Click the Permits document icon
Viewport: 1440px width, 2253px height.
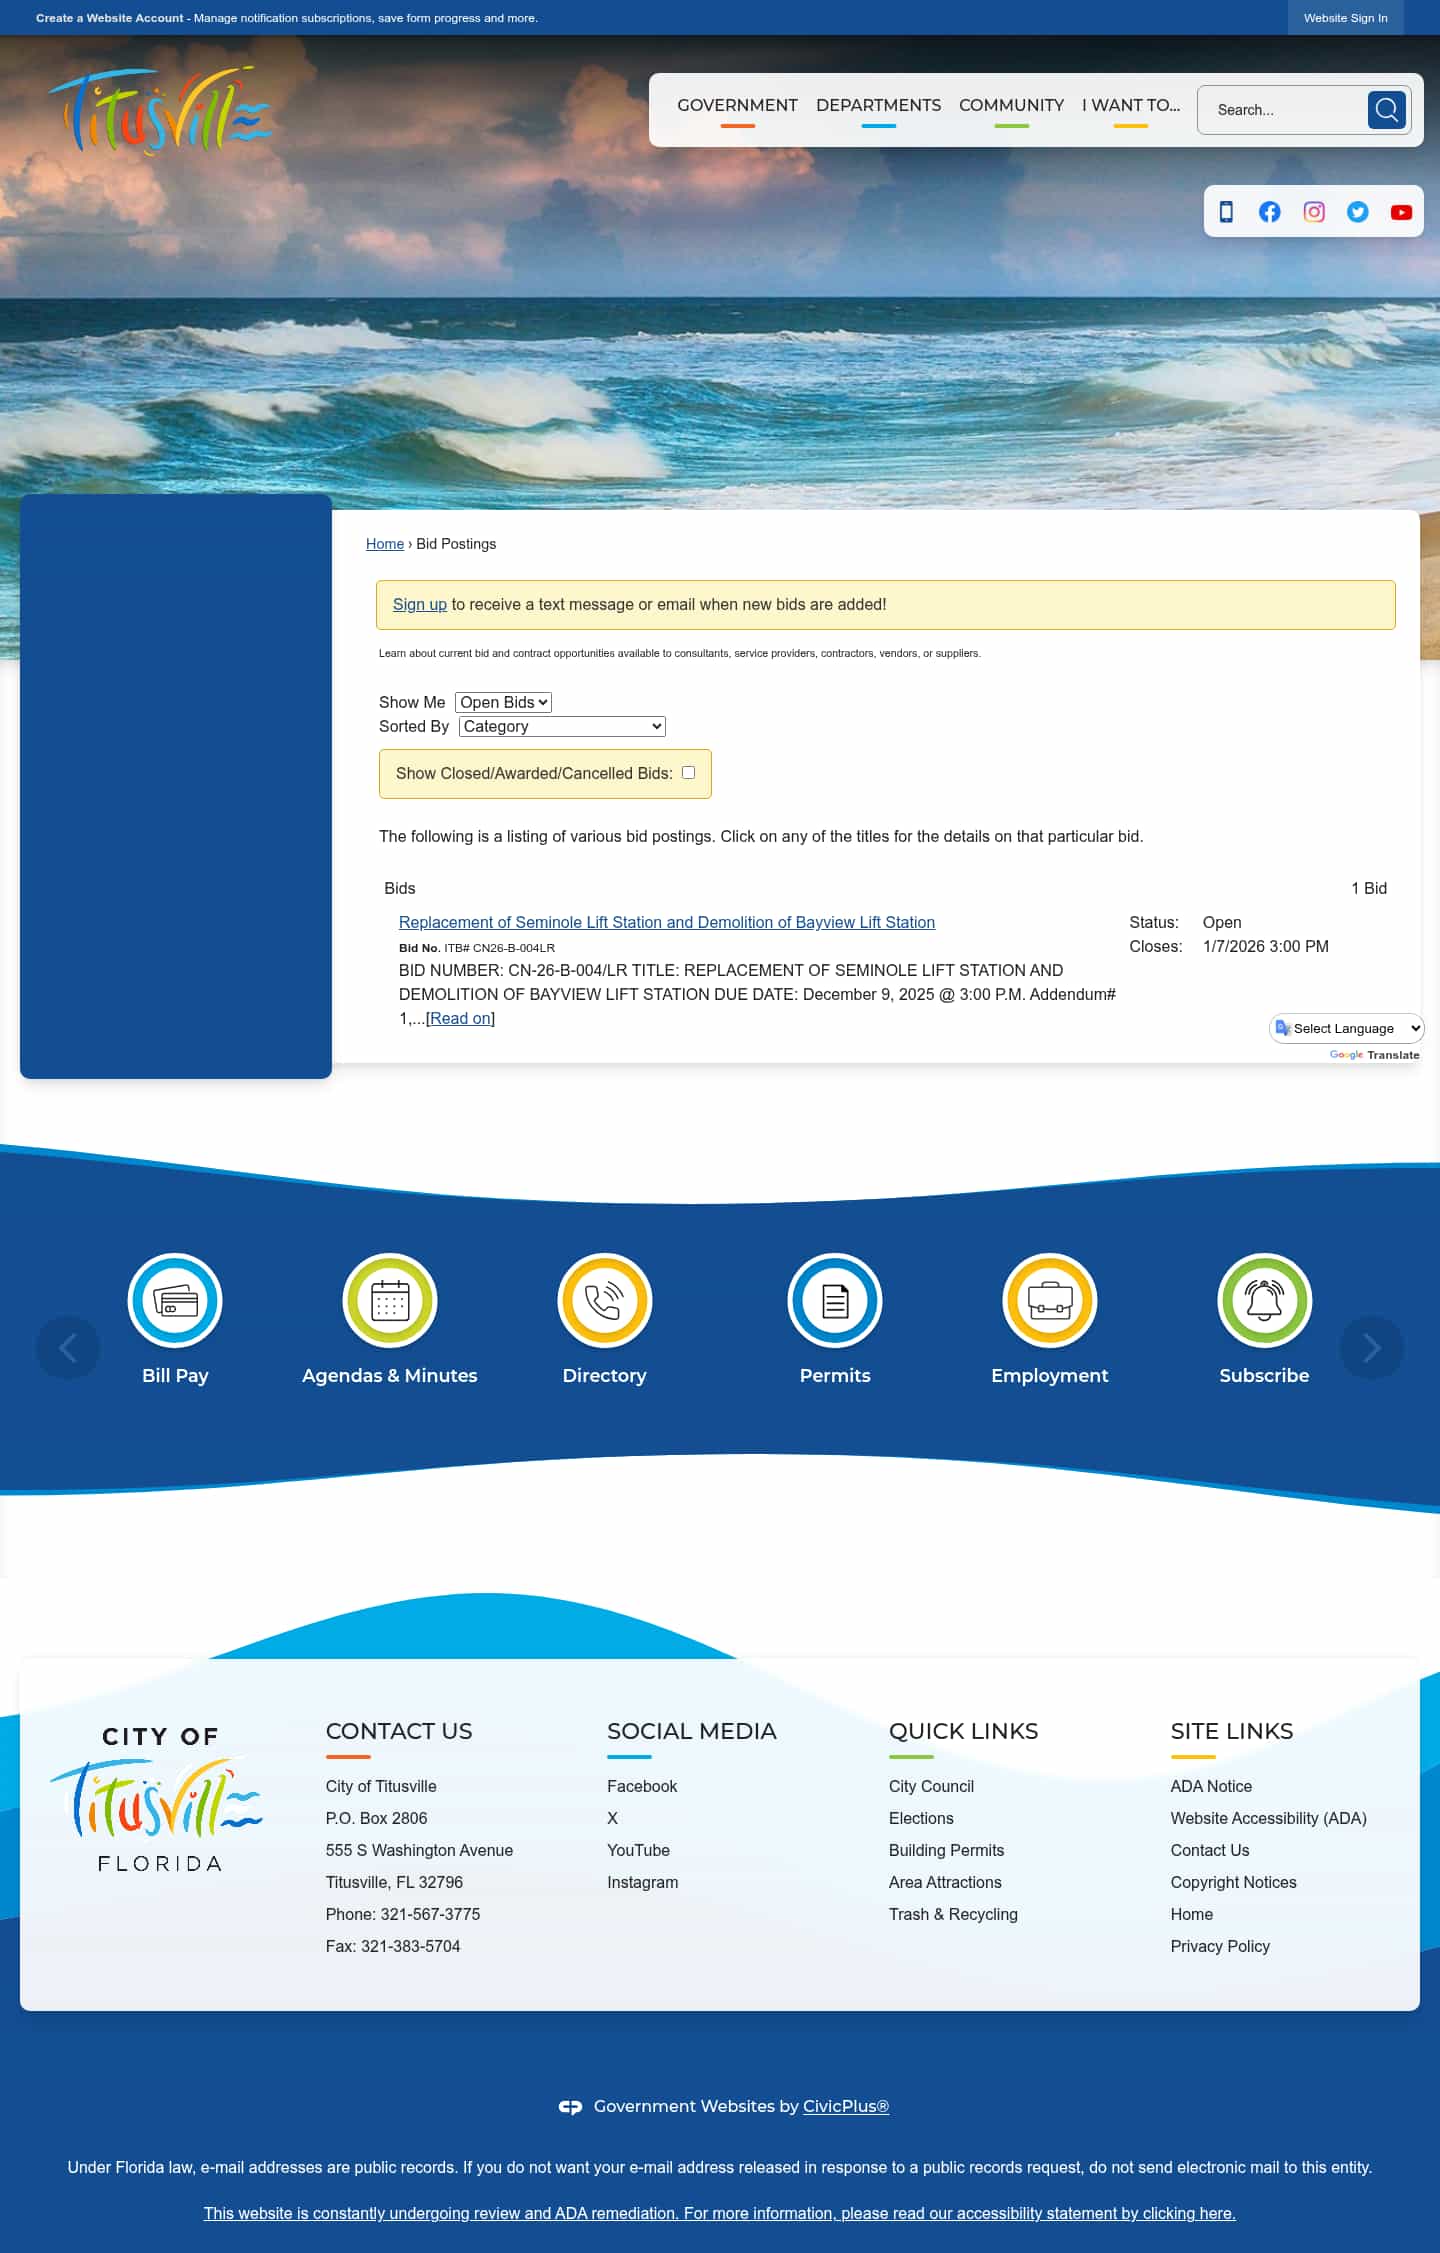click(x=835, y=1300)
